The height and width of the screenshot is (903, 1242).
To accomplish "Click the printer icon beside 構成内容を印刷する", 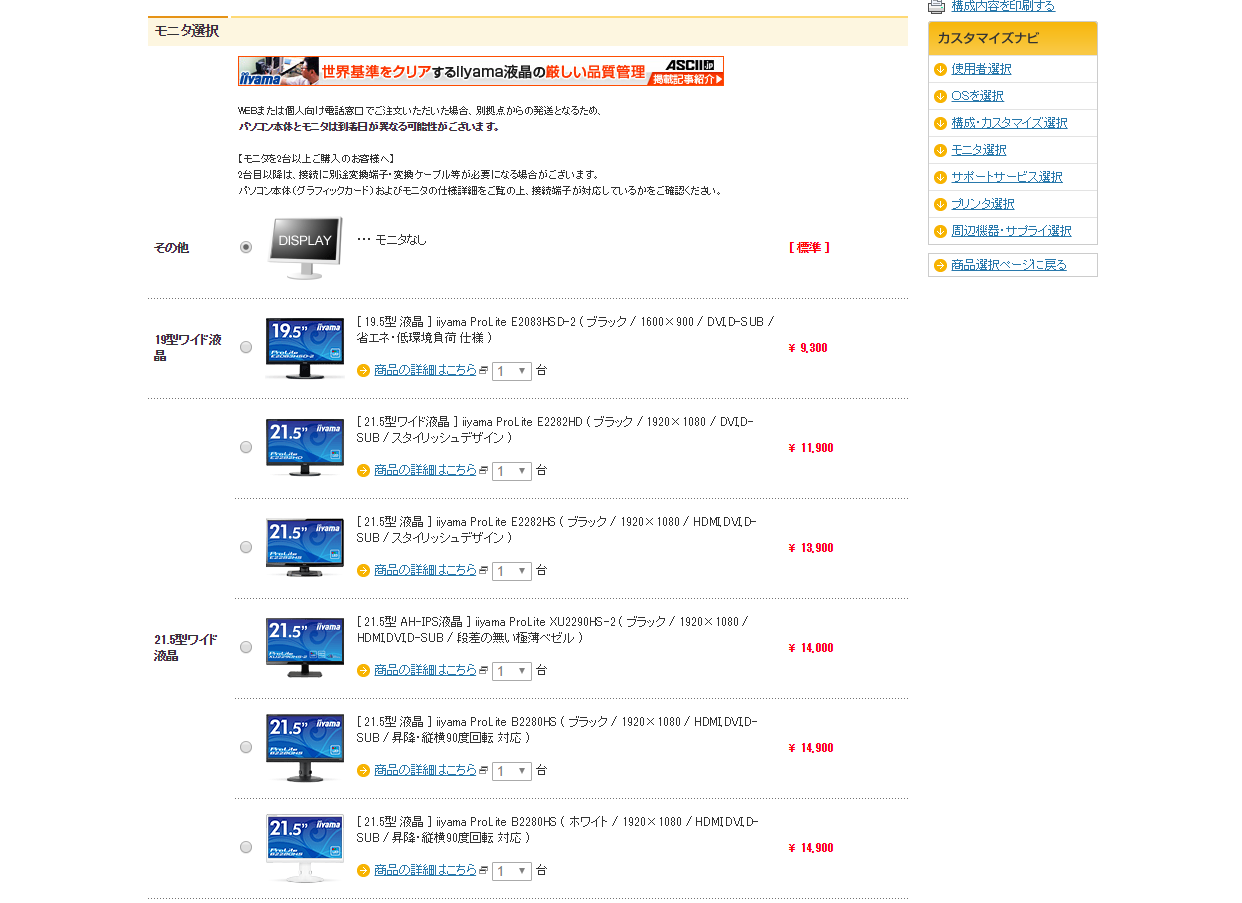I will [x=936, y=6].
